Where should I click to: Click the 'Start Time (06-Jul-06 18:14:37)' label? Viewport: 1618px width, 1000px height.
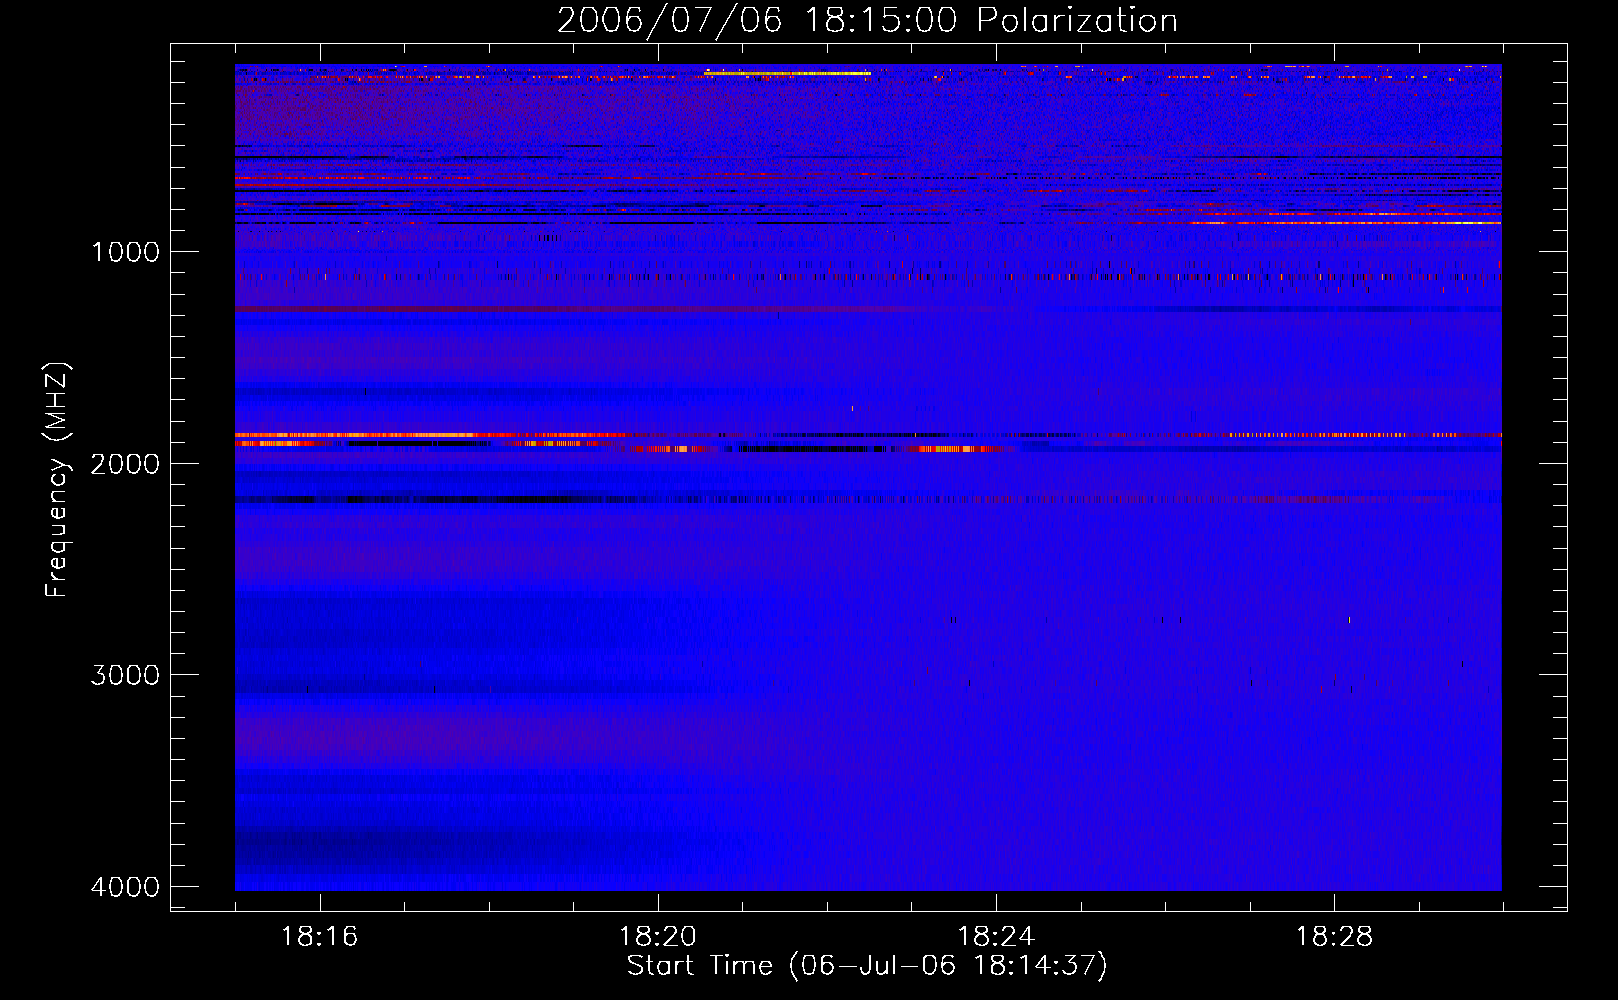(x=867, y=966)
